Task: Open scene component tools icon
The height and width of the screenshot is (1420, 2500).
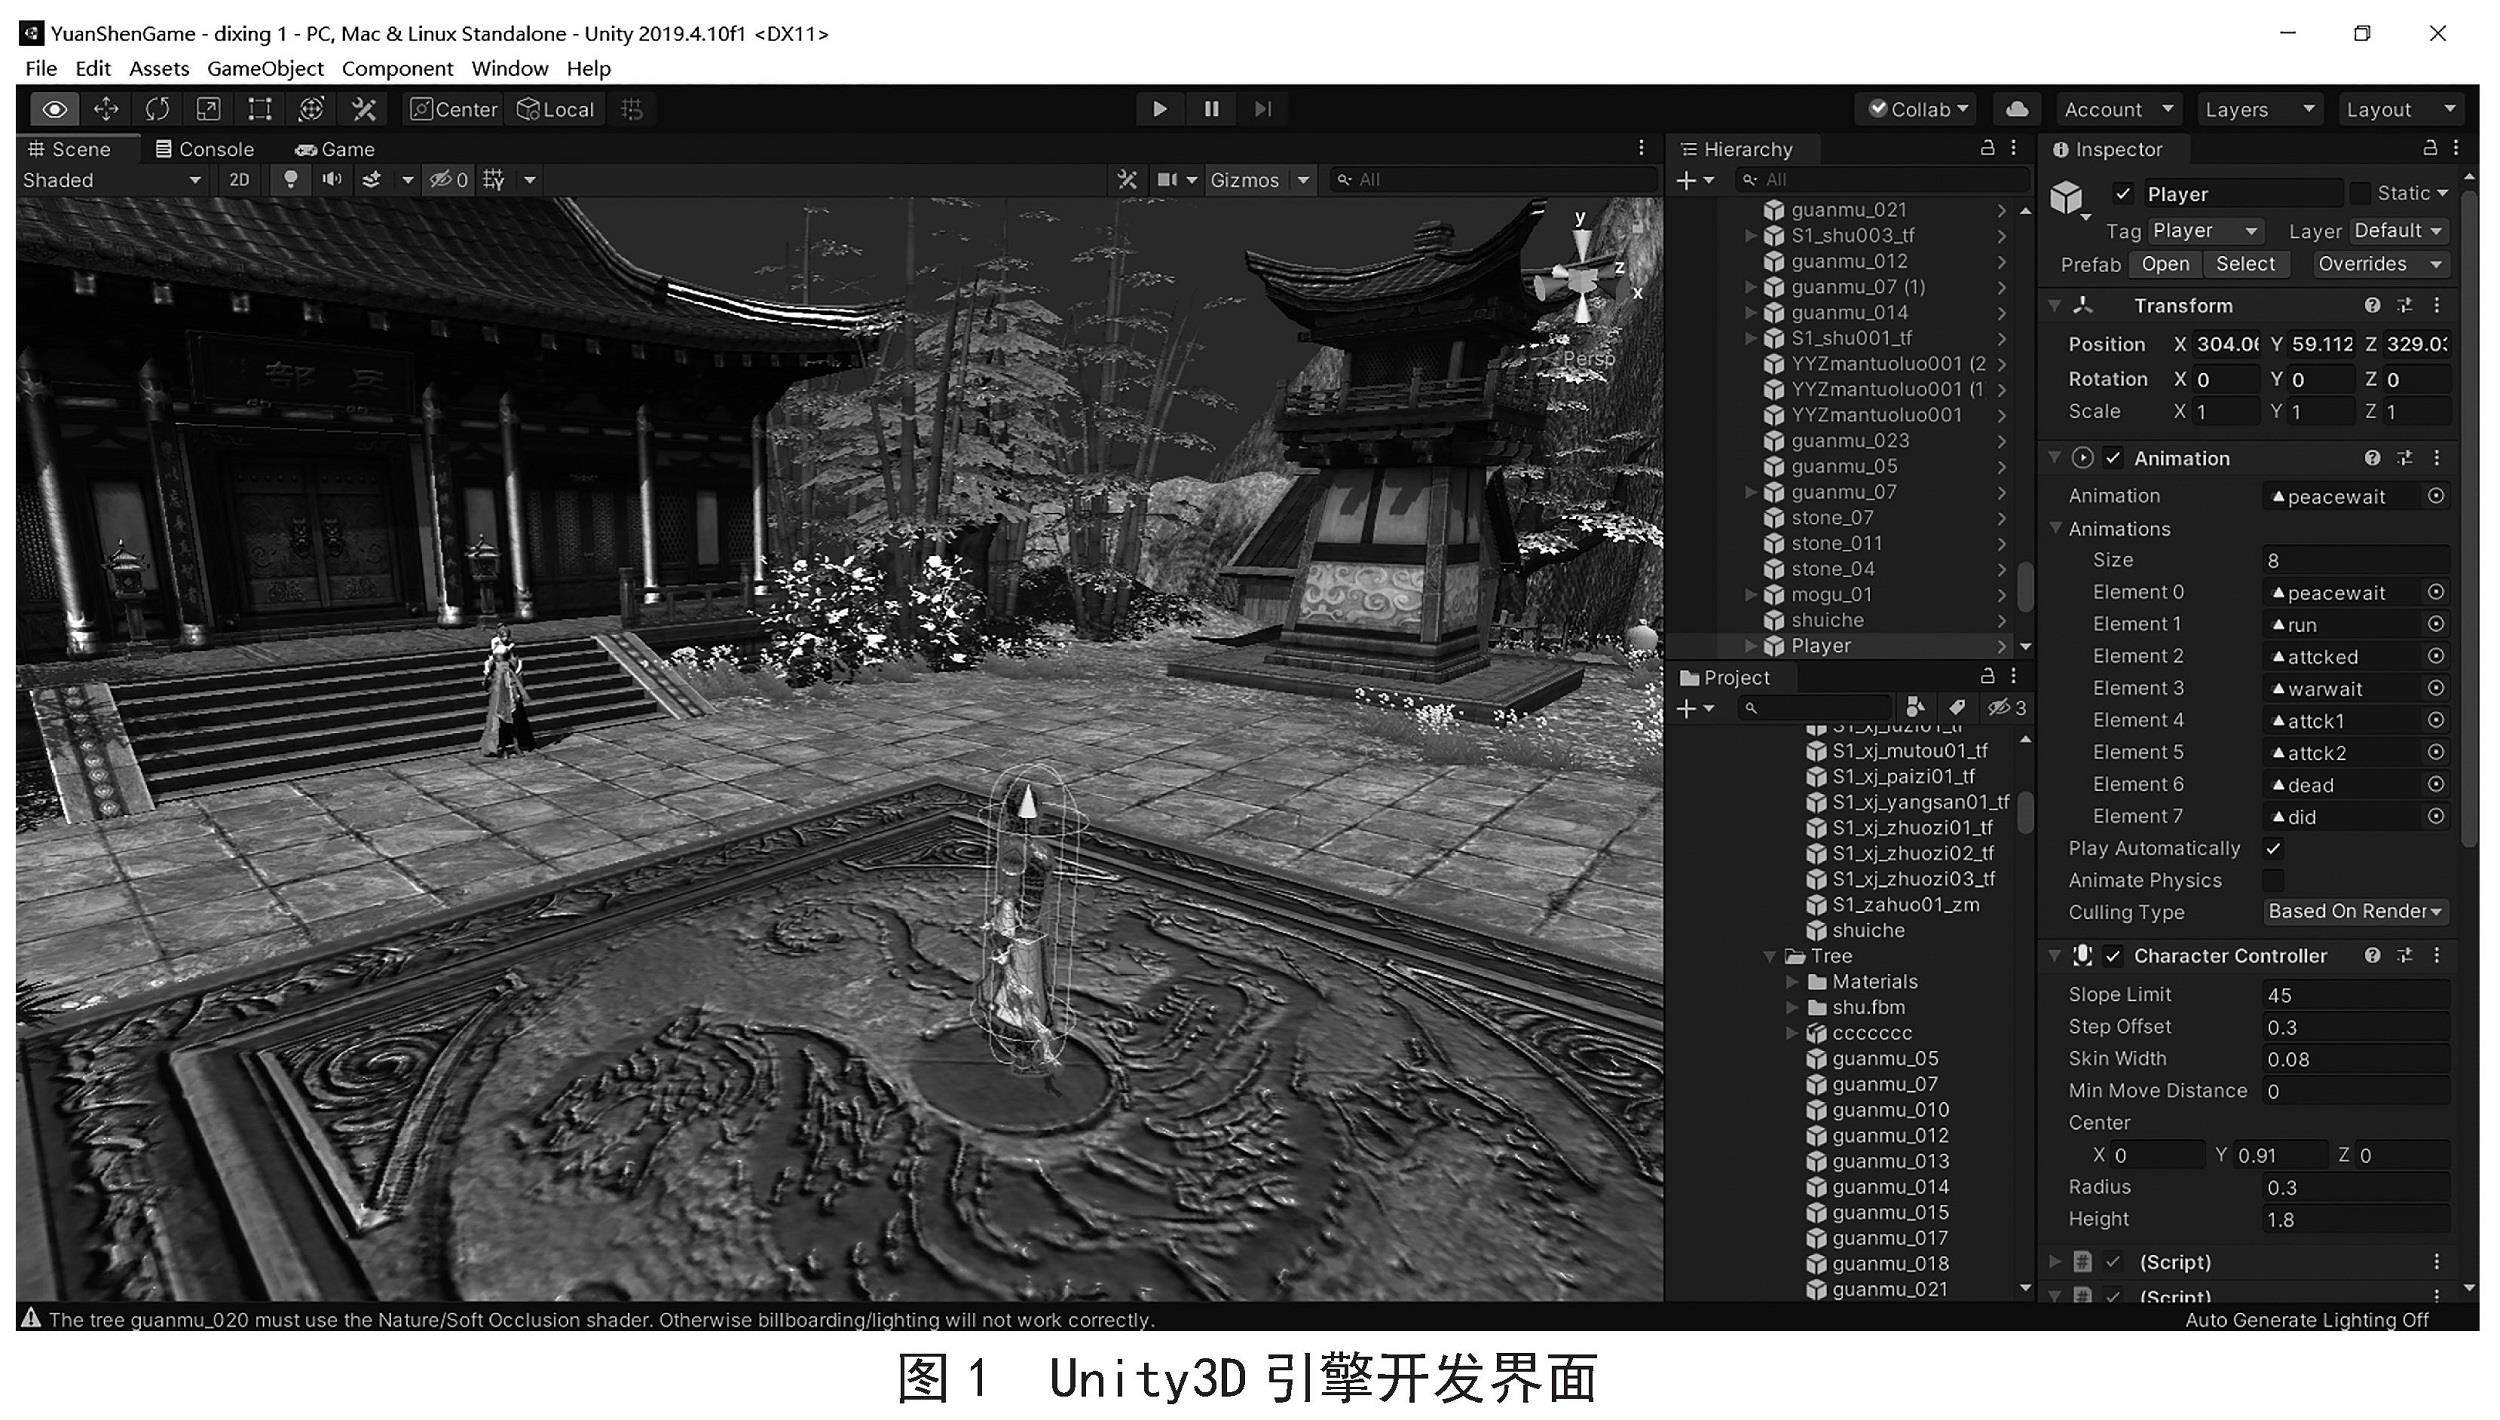Action: (1127, 180)
